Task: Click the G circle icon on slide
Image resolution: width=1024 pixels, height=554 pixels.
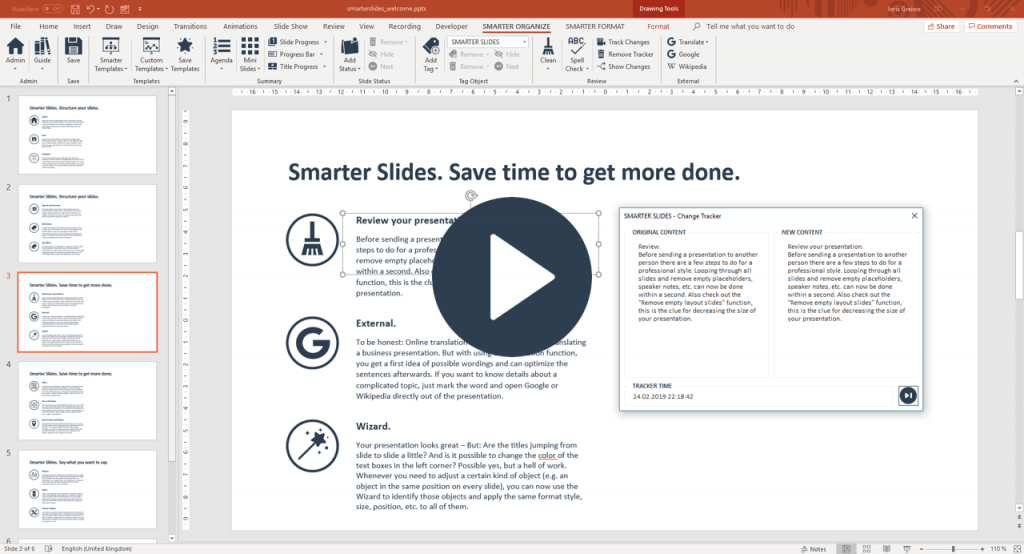Action: [x=312, y=343]
